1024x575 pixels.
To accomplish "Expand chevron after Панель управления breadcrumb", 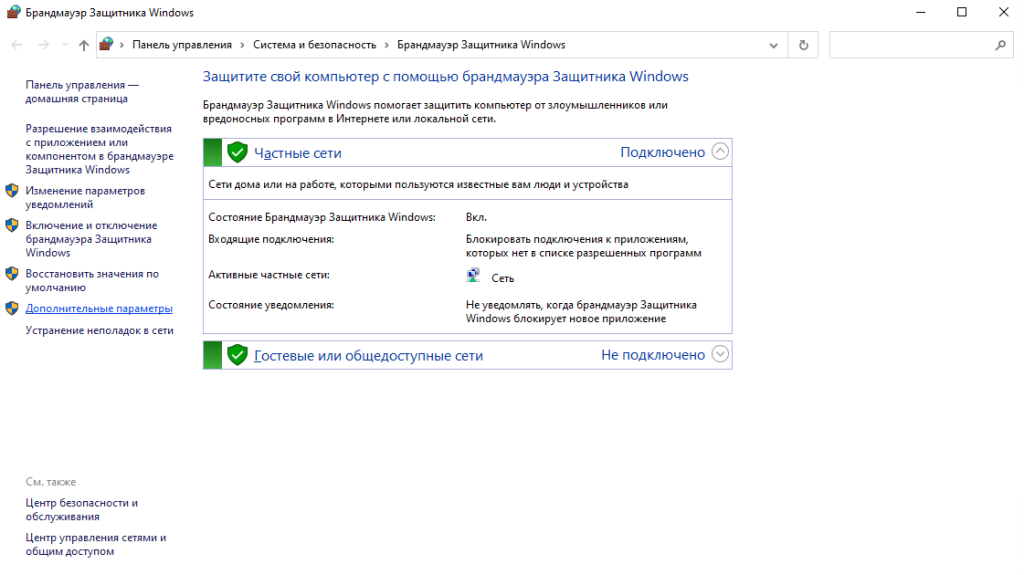I will click(242, 45).
